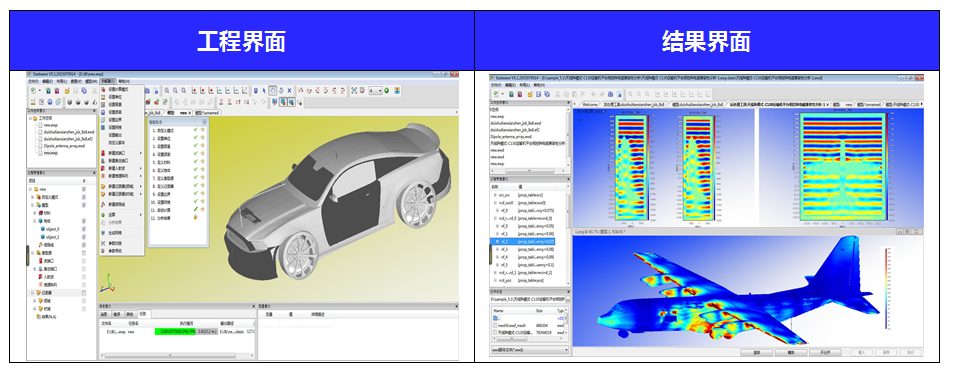Click the rightmost button at bottom of results window
The height and width of the screenshot is (372, 953).
(911, 353)
